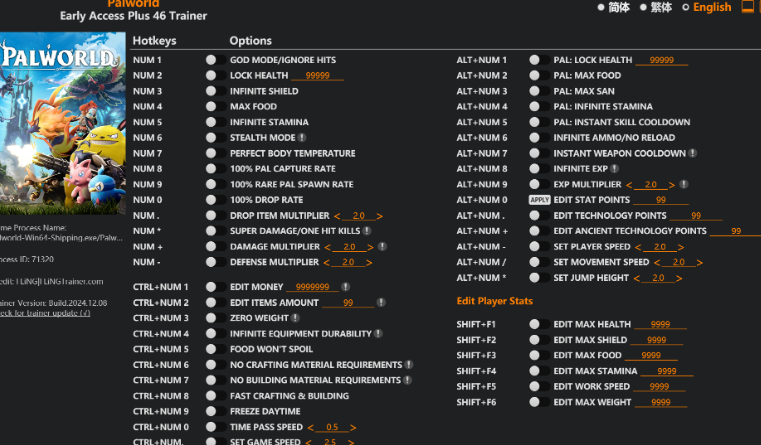Click Palworld game cover thumbnail
The width and height of the screenshot is (761, 445).
(x=63, y=123)
